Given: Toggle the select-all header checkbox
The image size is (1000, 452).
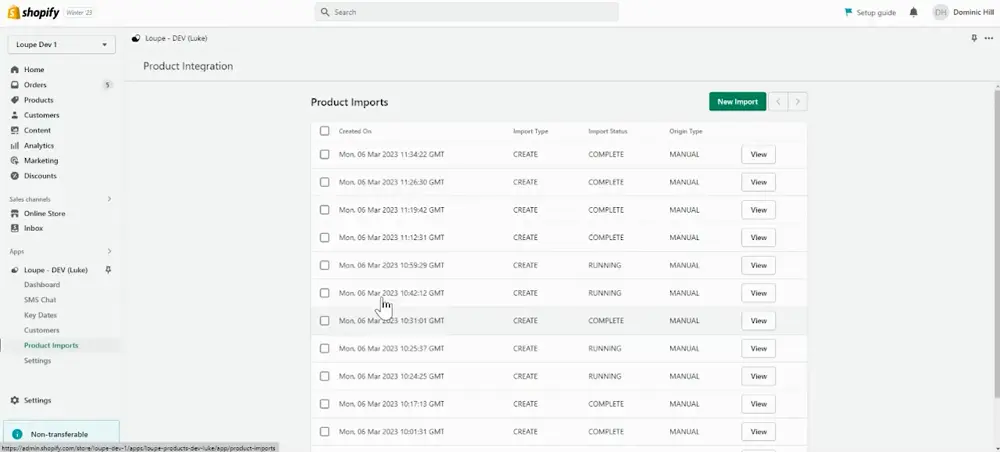Looking at the screenshot, I should tap(325, 131).
